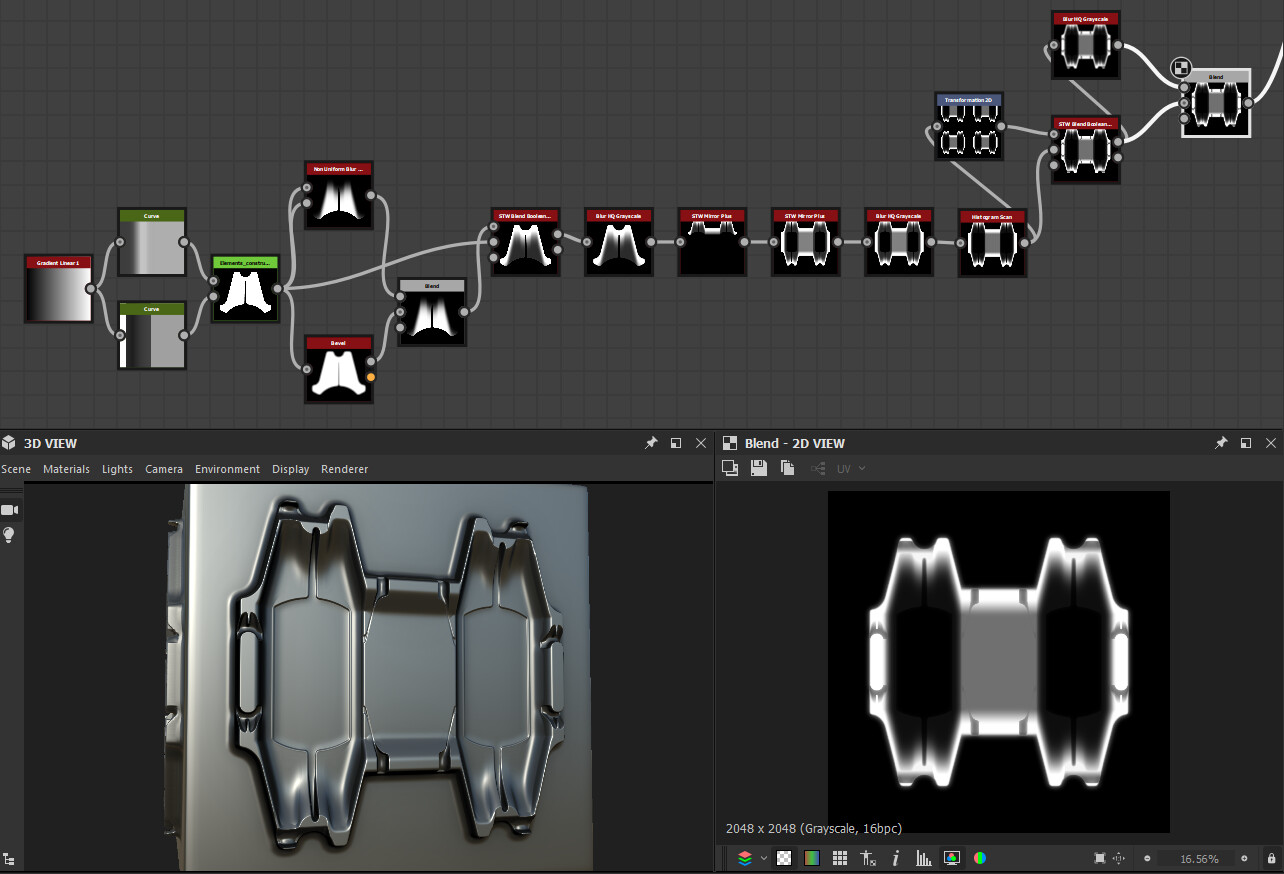The image size is (1284, 874).
Task: Open the Renderer menu
Action: coord(344,469)
